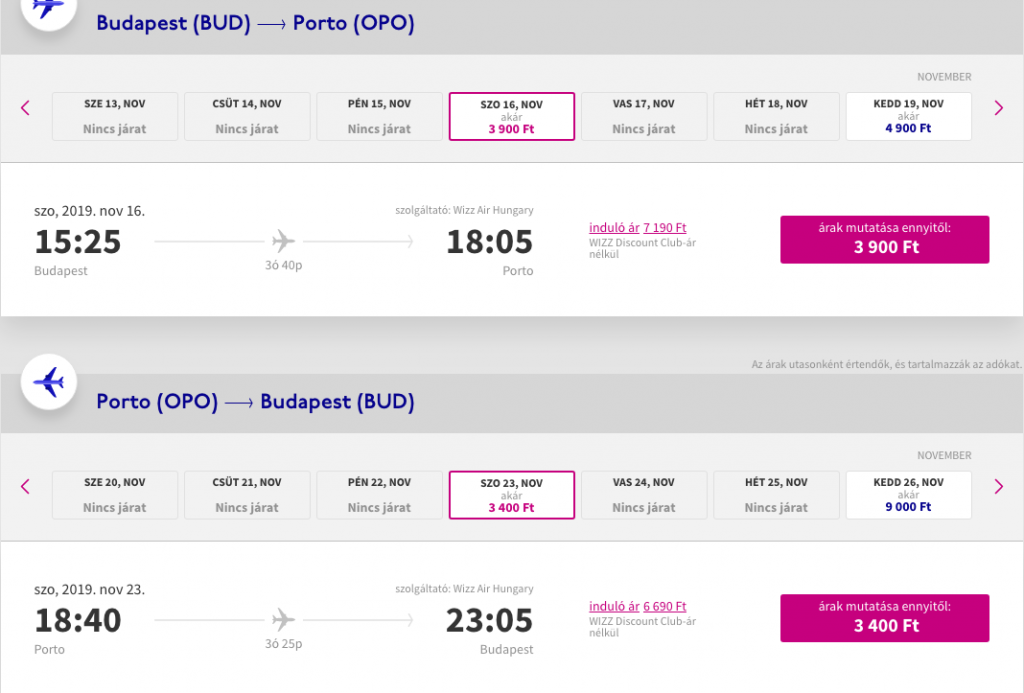Image resolution: width=1024 pixels, height=693 pixels.
Task: Show earlier dates for Budapest–Porto flight
Action: (x=25, y=108)
